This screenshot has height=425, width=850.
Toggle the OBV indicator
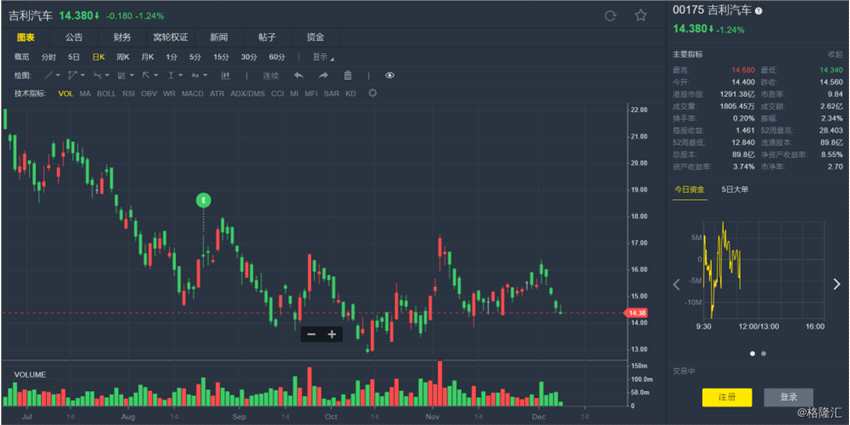point(149,93)
